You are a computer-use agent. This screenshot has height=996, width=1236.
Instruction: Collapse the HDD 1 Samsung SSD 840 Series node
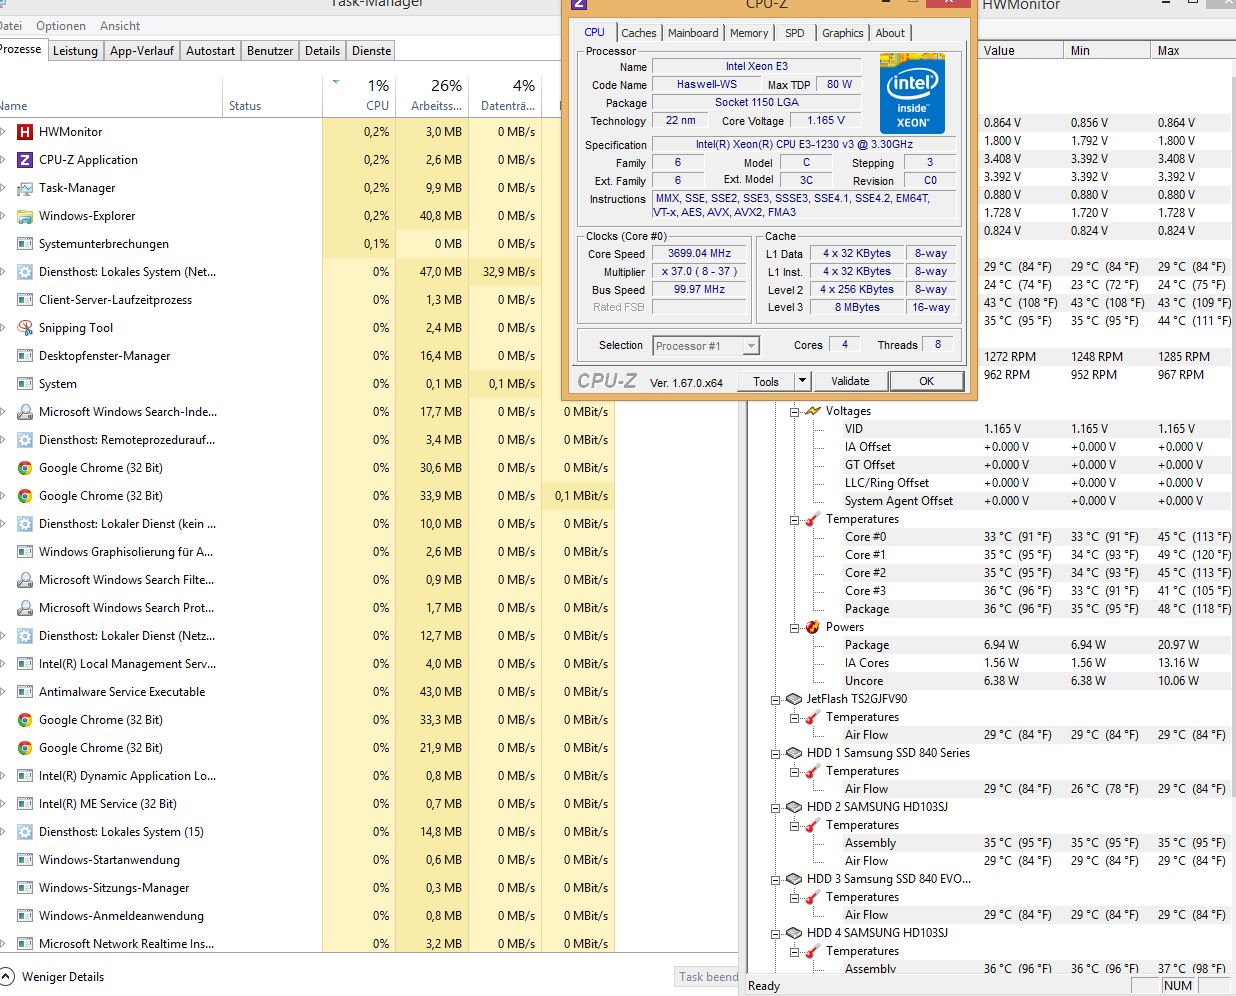pyautogui.click(x=775, y=753)
